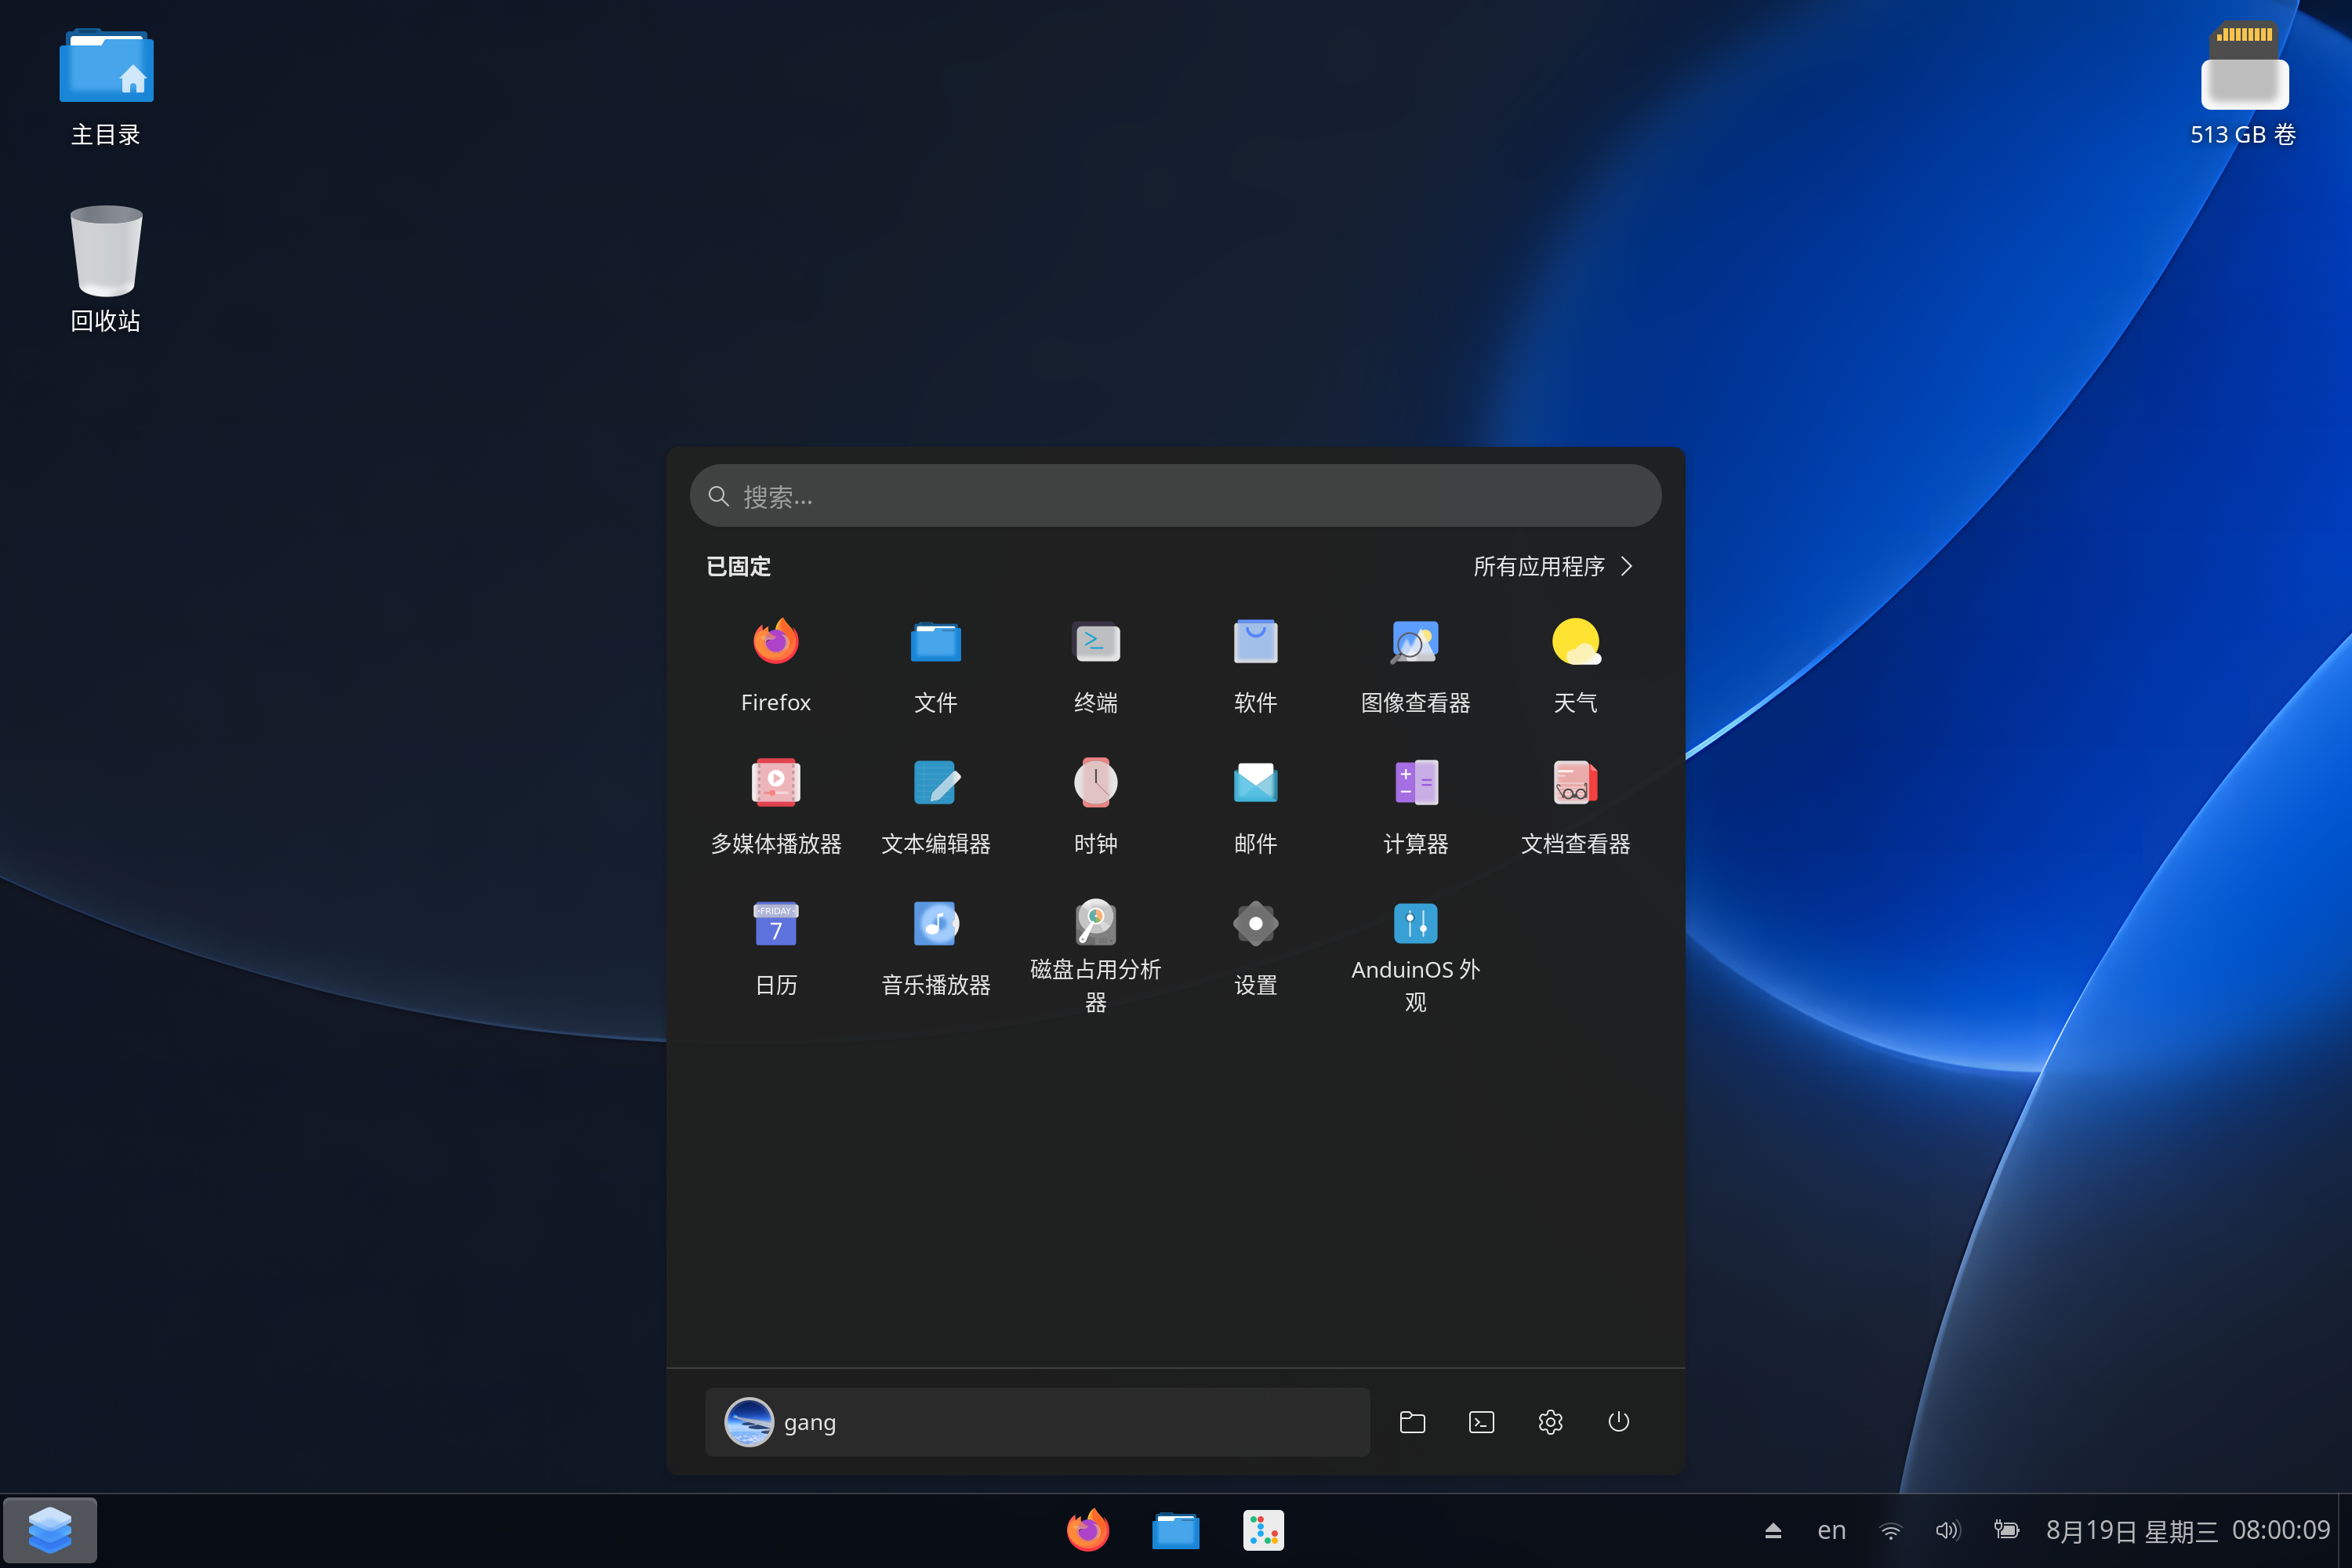The height and width of the screenshot is (1568, 2352).
Task: Open 磁盘占用分析器 disk analyzer
Action: [1096, 955]
